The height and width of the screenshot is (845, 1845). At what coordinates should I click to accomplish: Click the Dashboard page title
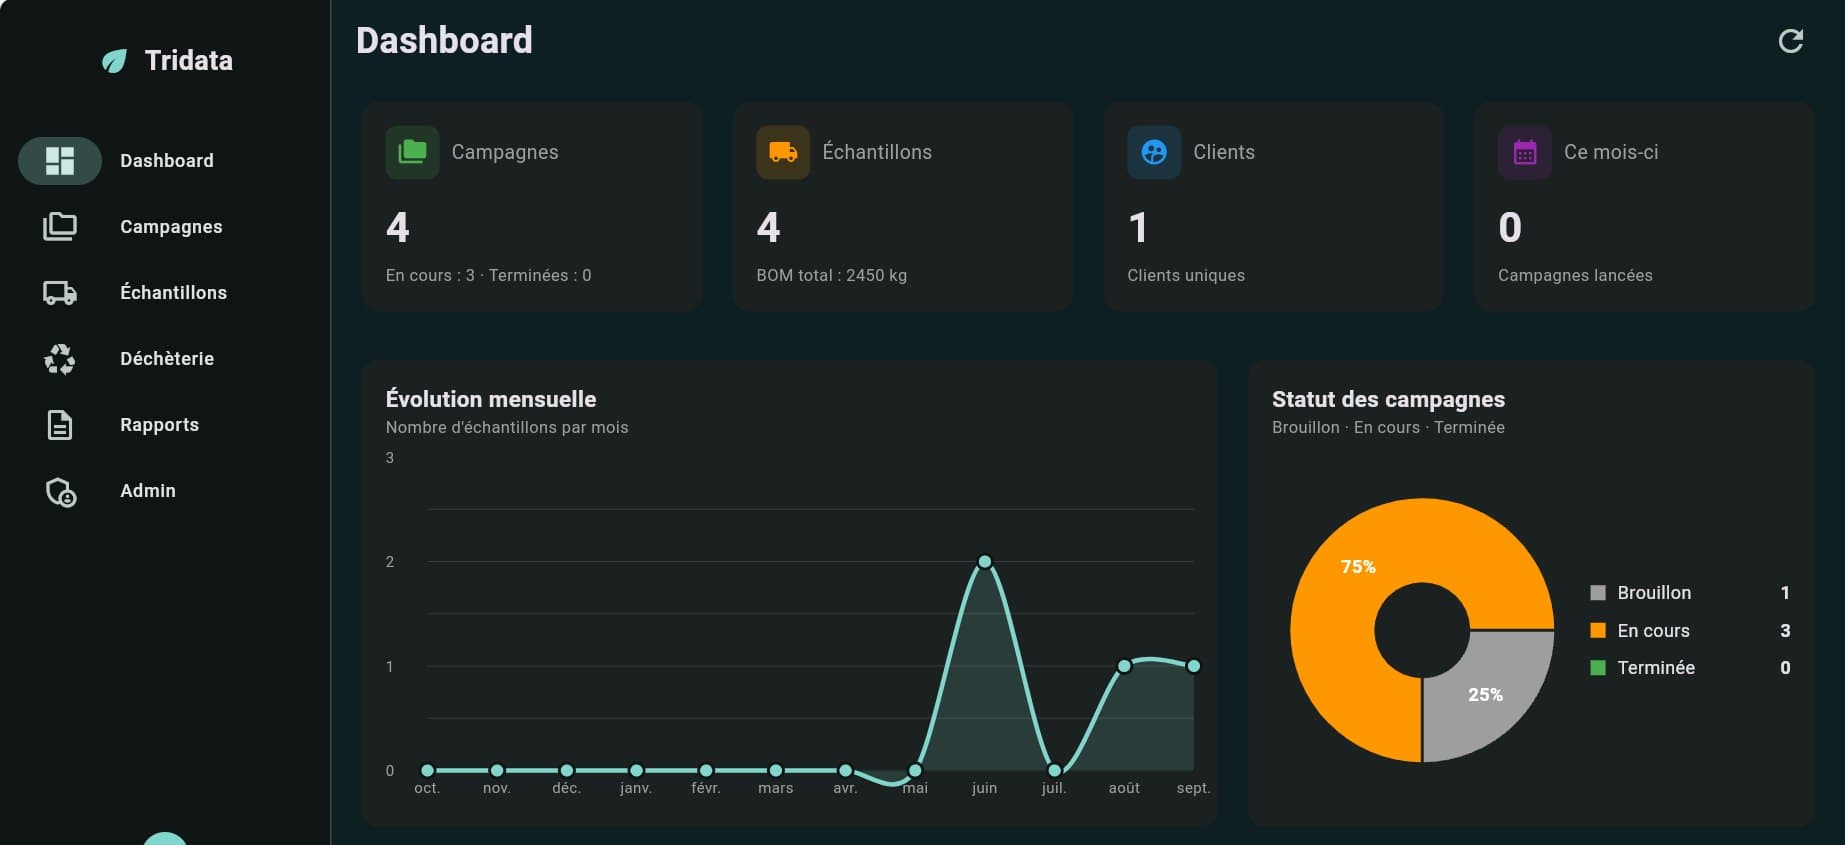pyautogui.click(x=444, y=41)
